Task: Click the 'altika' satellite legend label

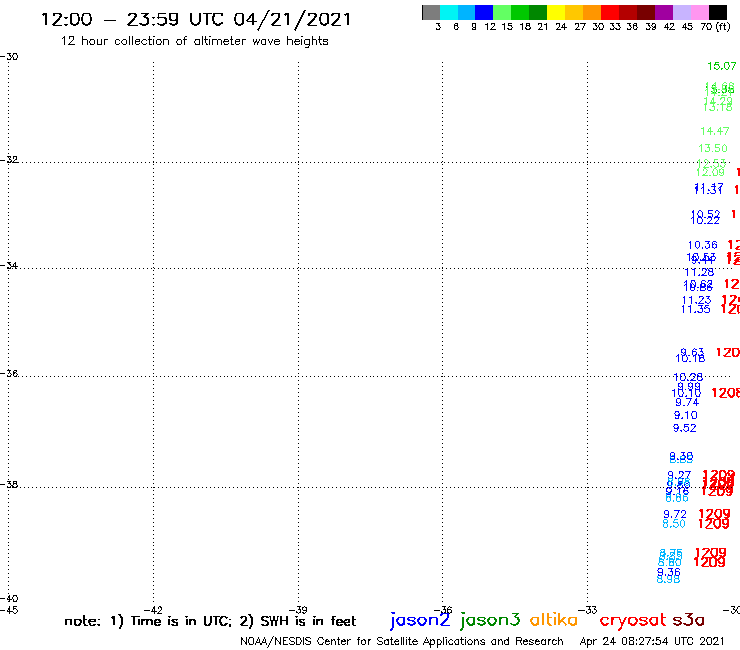Action: click(x=553, y=619)
